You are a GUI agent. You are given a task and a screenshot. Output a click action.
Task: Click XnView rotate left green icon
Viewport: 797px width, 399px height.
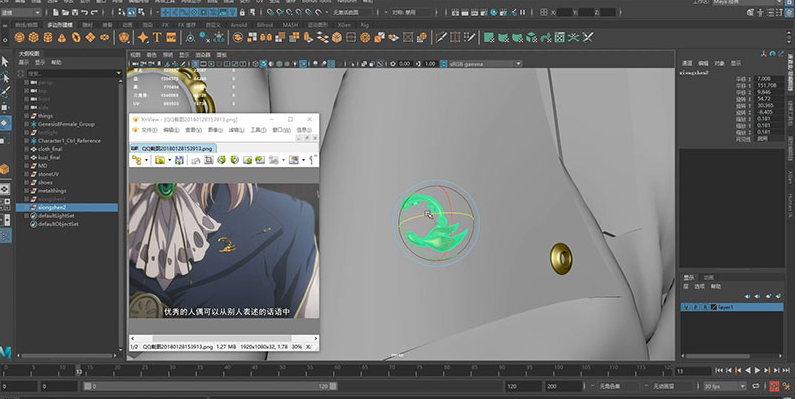(x=222, y=160)
